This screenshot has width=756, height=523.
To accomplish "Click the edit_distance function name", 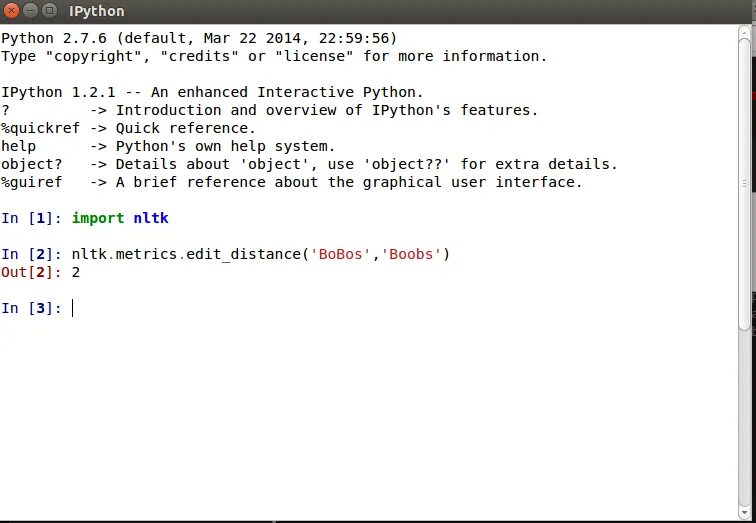I will click(x=244, y=254).
